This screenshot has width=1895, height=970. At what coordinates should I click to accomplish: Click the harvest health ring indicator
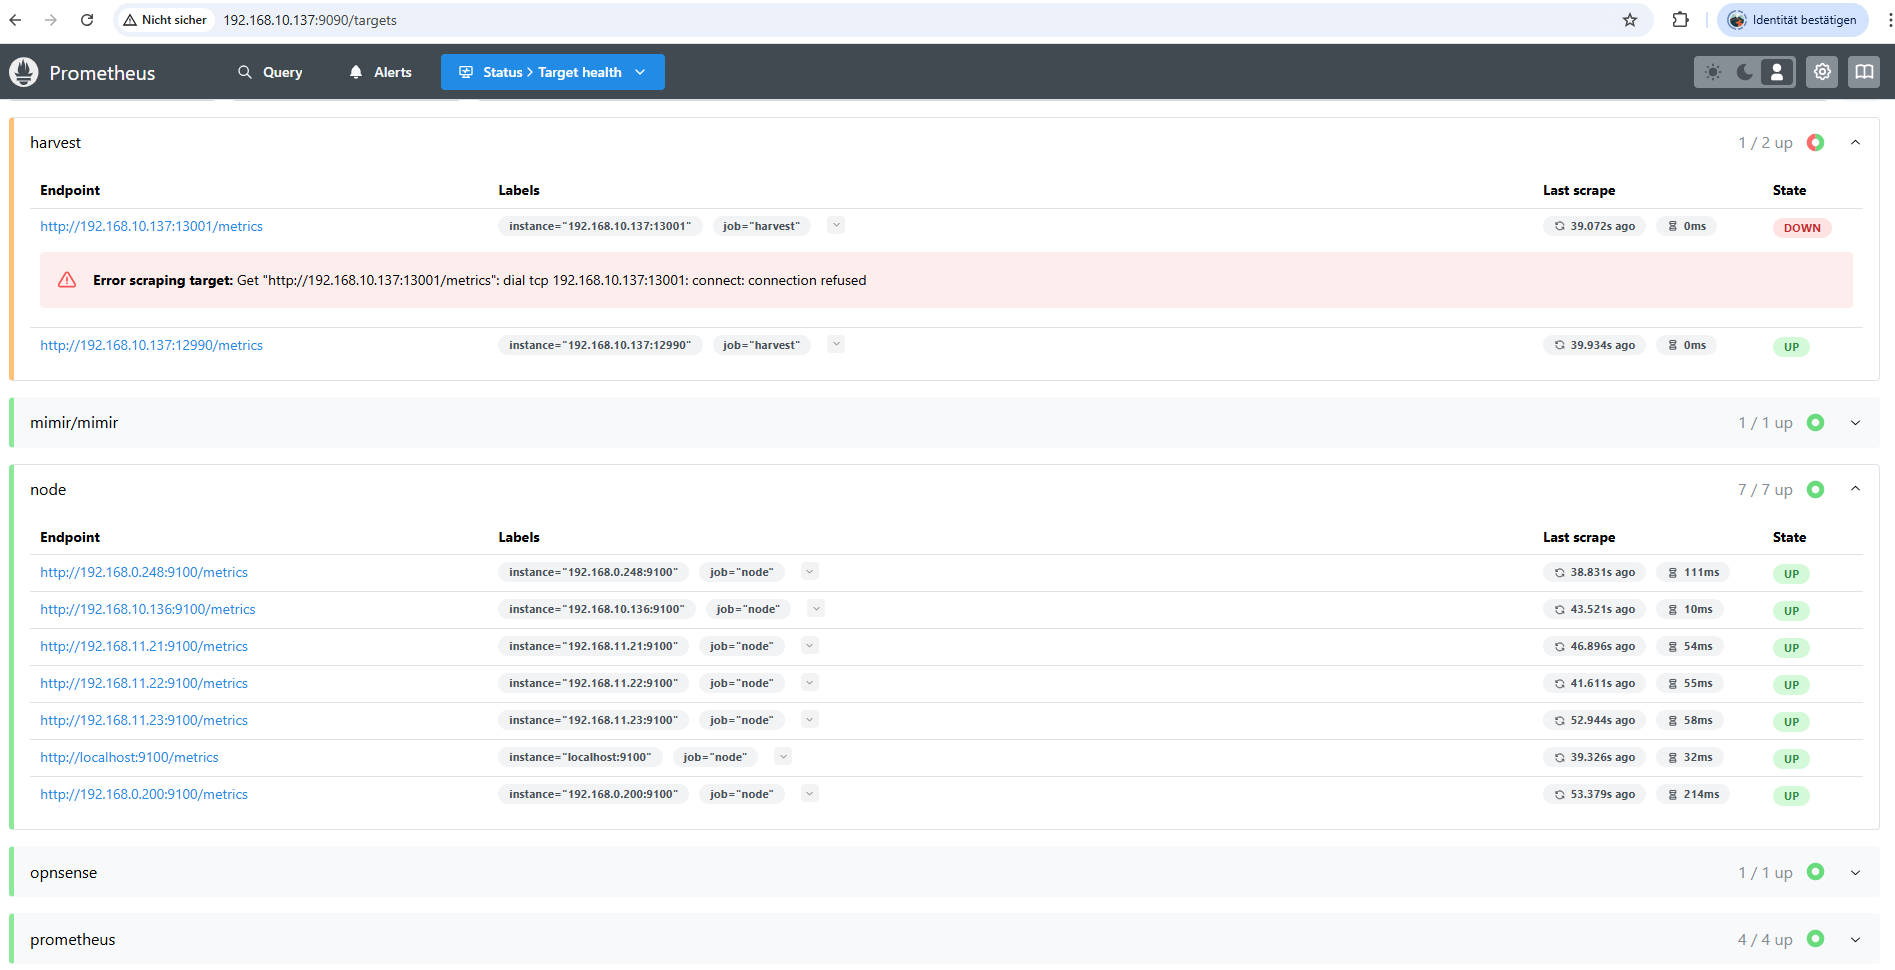pos(1815,143)
